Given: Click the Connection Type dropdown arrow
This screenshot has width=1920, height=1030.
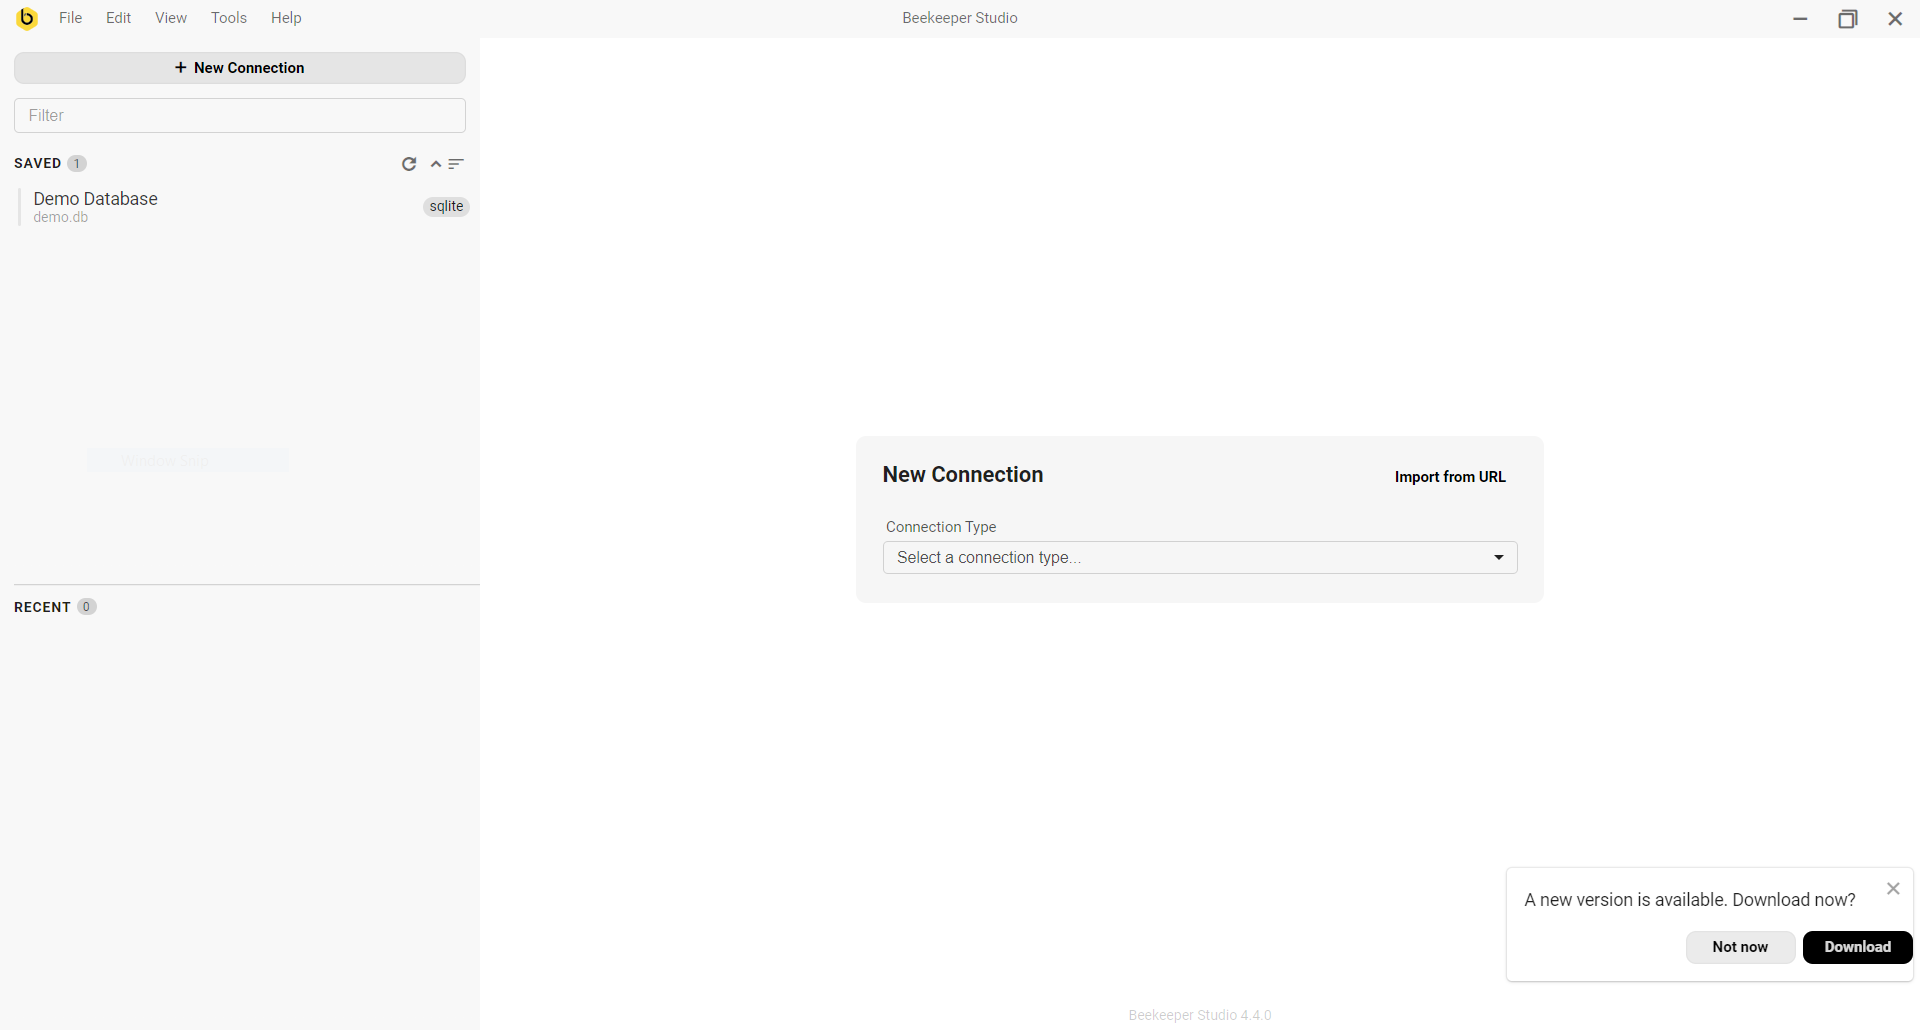Looking at the screenshot, I should point(1498,557).
